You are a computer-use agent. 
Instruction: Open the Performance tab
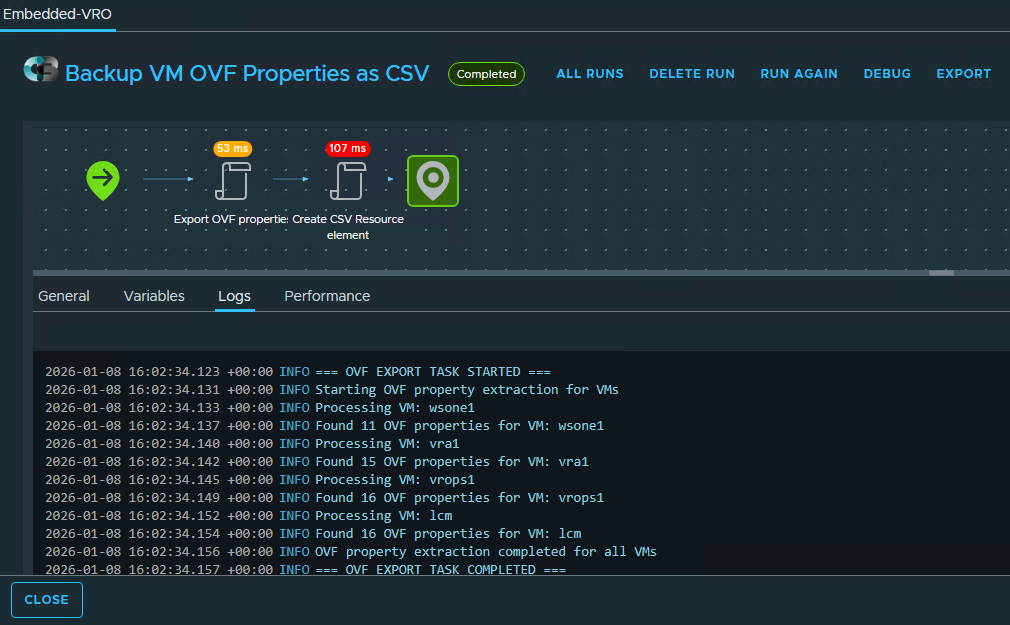tap(327, 296)
